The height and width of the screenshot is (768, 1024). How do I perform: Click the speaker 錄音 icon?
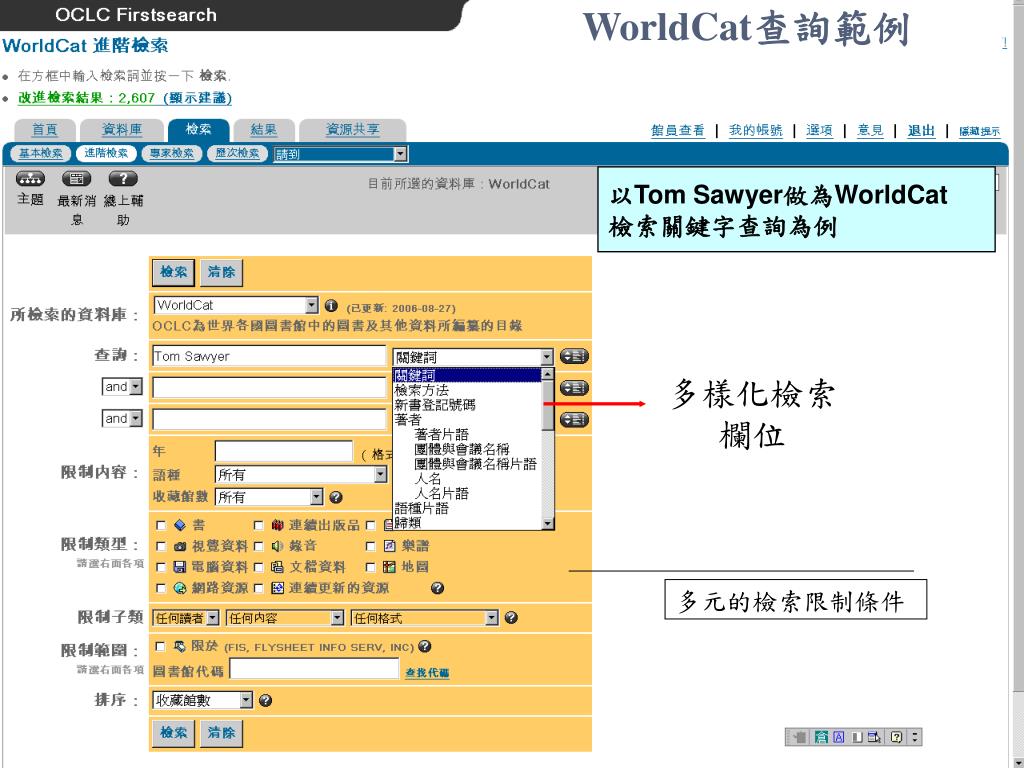point(277,546)
